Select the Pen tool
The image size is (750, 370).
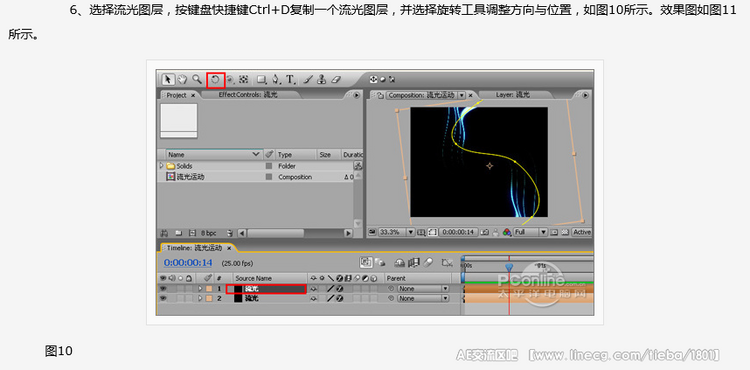(x=276, y=79)
